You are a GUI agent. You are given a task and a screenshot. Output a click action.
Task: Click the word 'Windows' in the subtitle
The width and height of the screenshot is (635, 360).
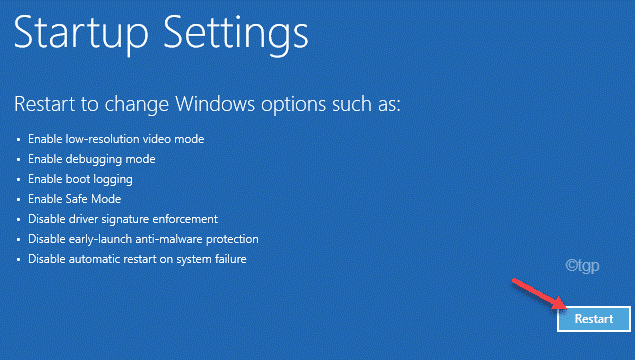215,104
